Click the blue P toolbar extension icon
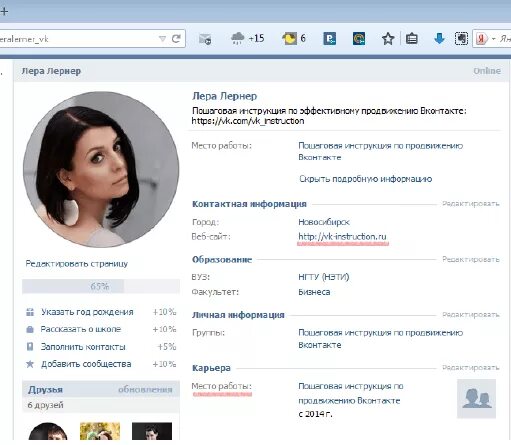Viewport: 511px width, 445px height. tap(330, 39)
